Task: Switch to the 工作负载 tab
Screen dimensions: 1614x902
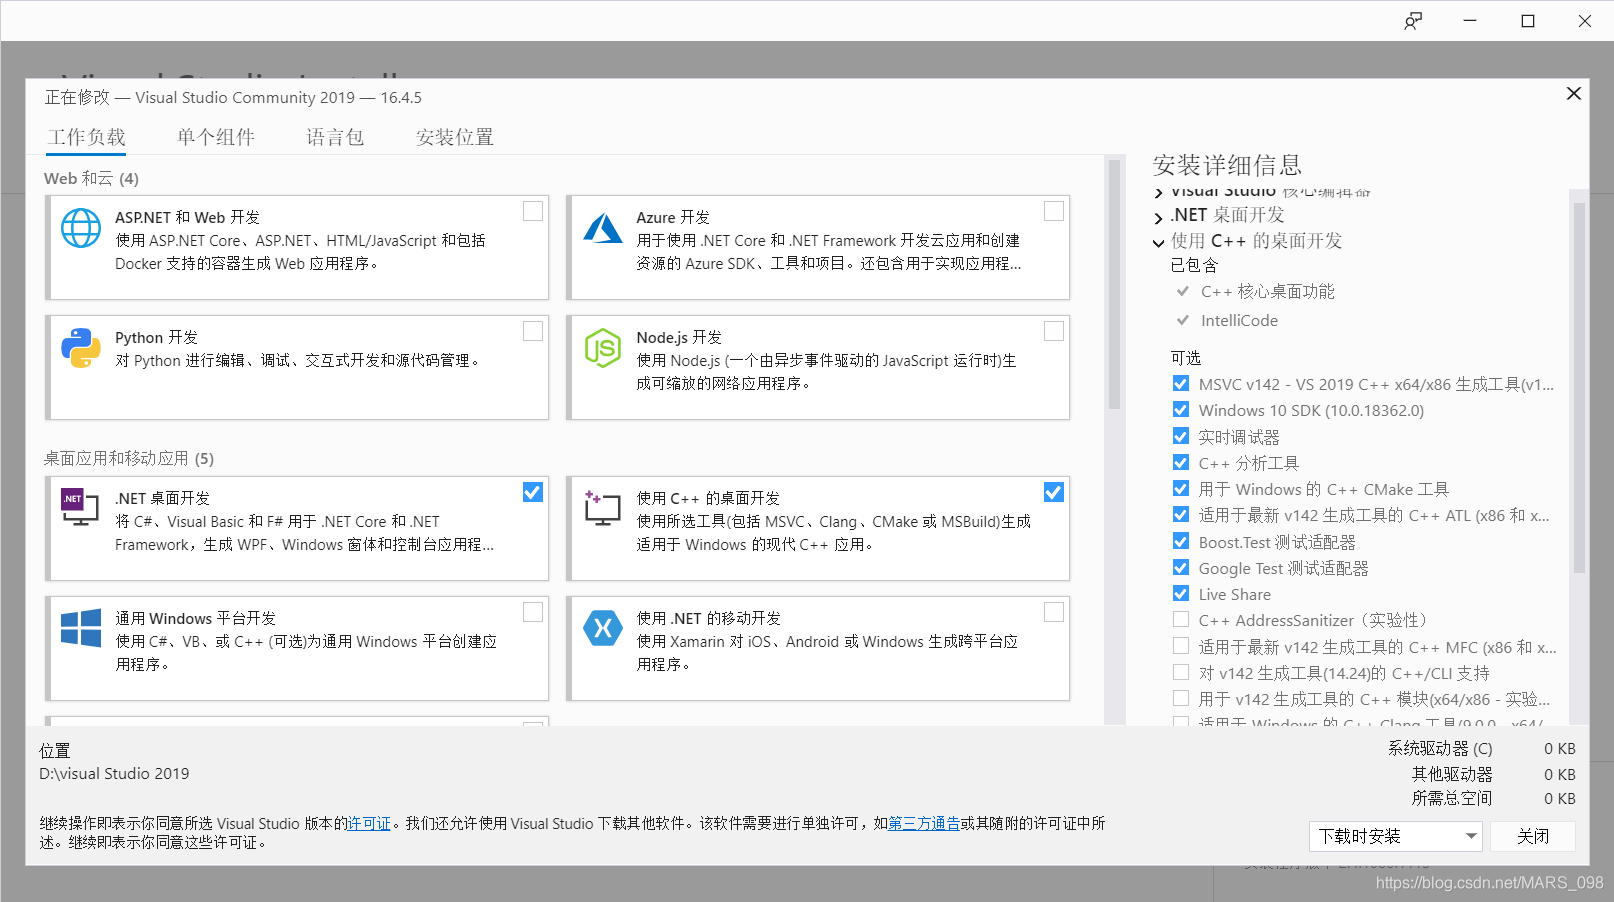Action: pyautogui.click(x=87, y=137)
